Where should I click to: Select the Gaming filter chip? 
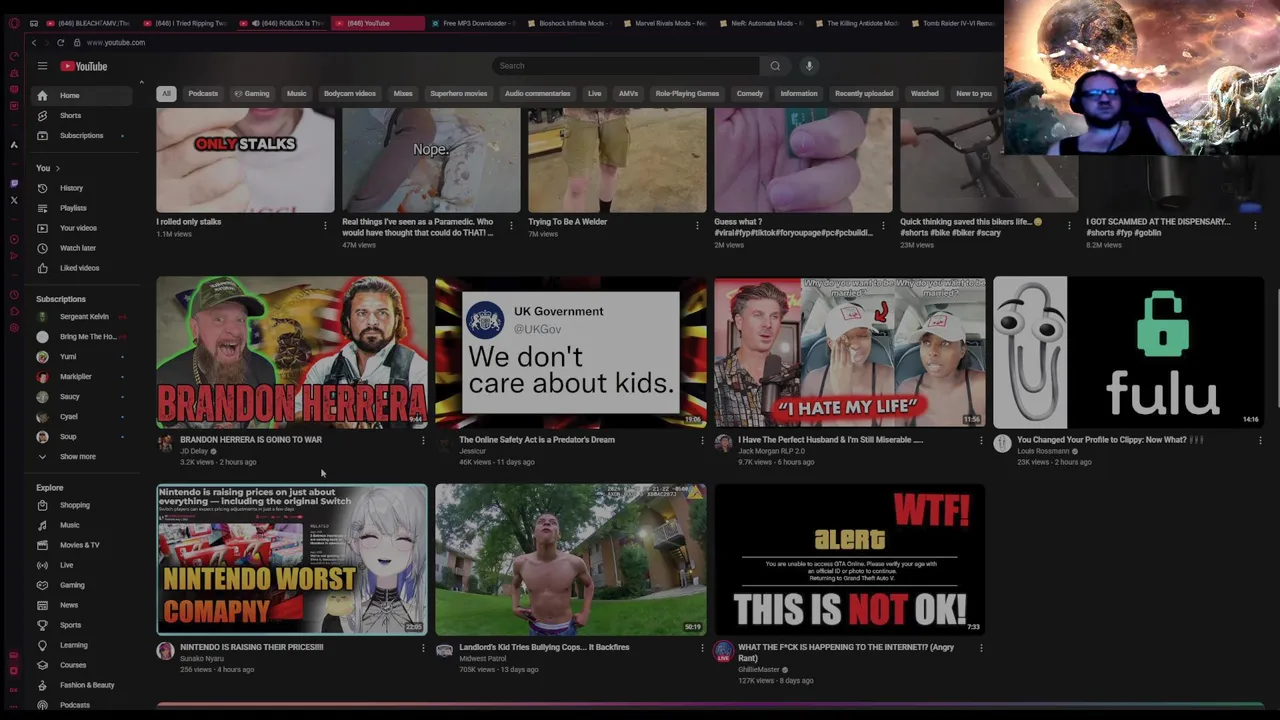[252, 94]
